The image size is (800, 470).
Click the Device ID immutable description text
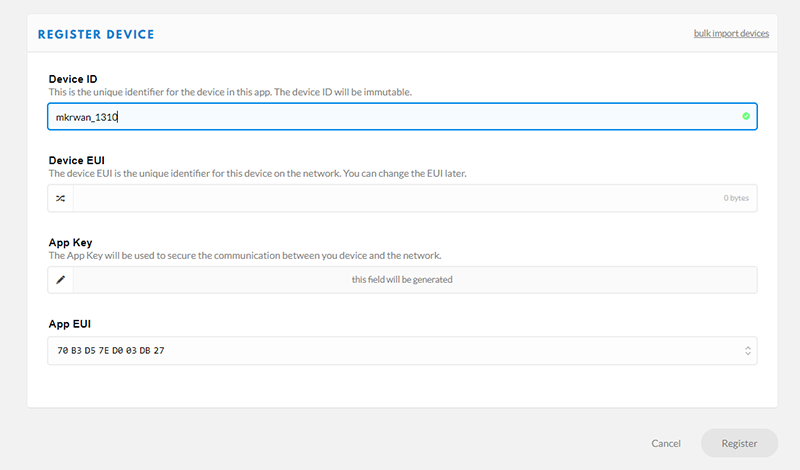(230, 92)
